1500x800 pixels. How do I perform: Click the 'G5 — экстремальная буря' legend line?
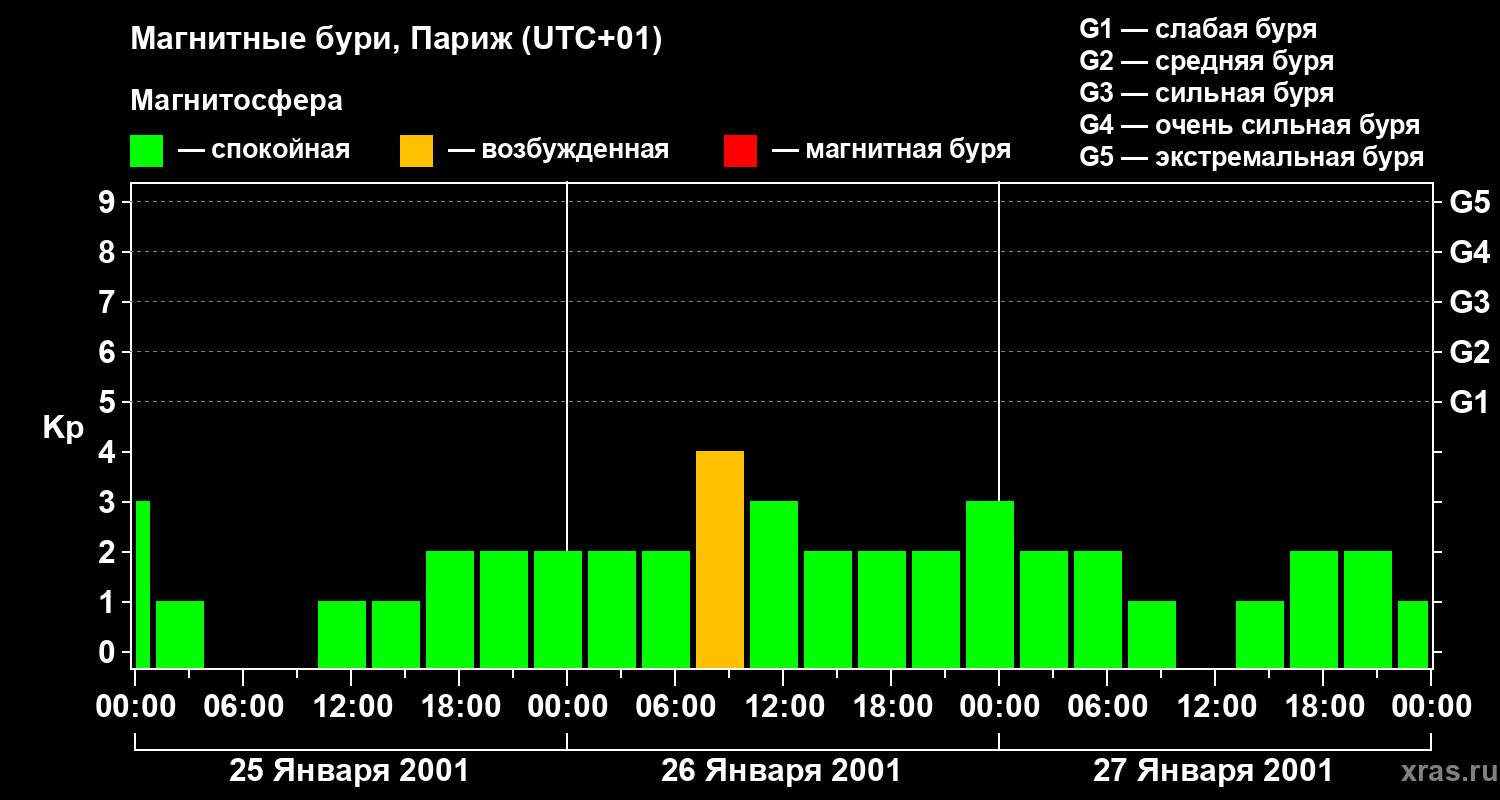tap(1251, 157)
